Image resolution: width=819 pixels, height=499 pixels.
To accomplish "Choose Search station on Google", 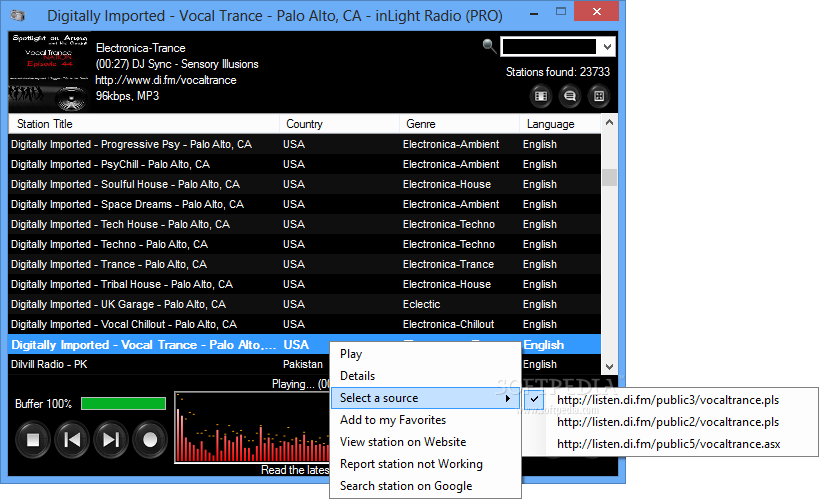I will 406,486.
